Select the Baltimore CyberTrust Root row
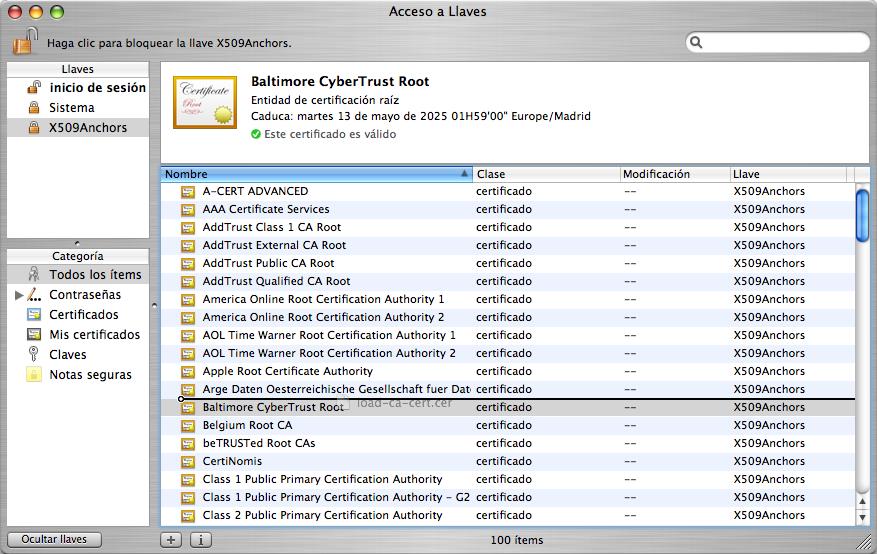 [x=508, y=407]
